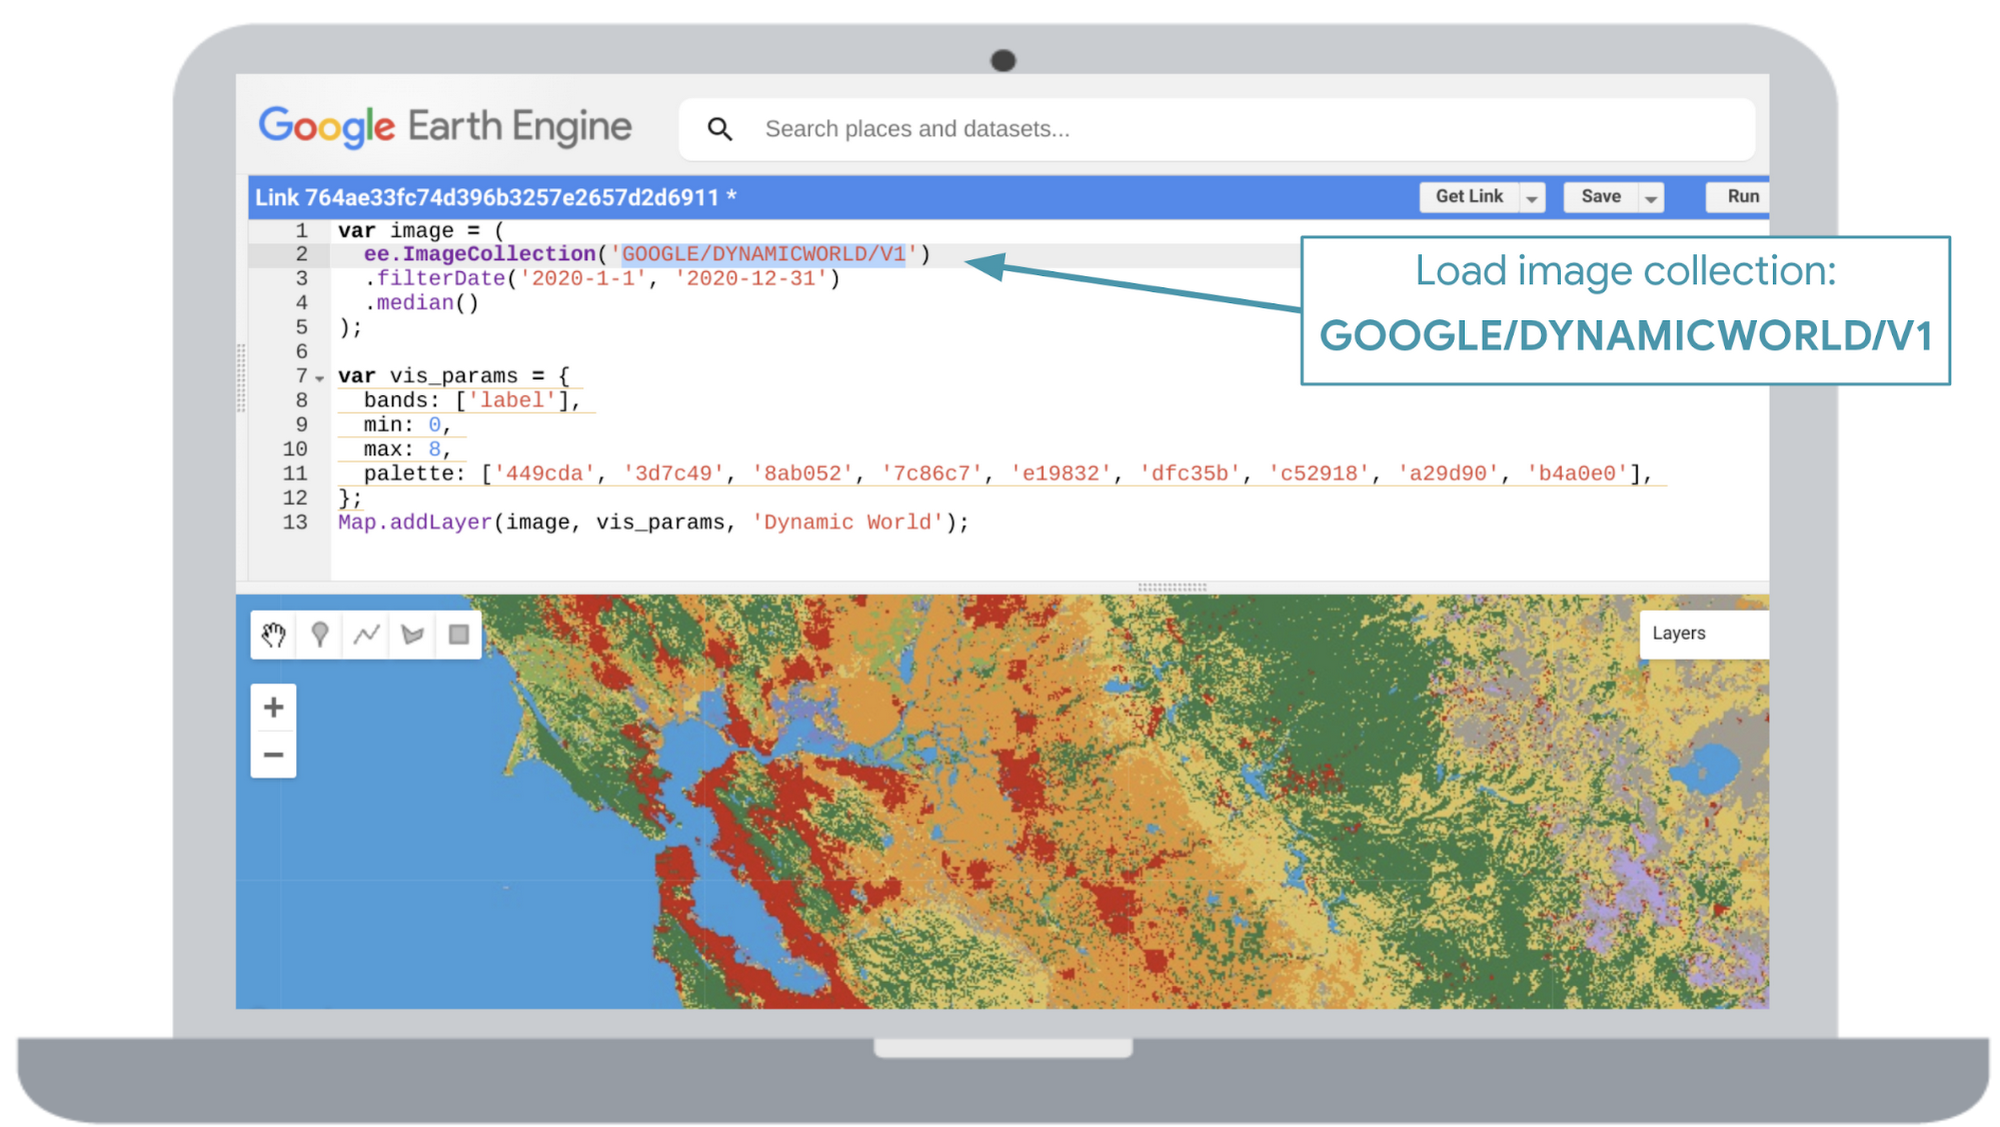
Task: Open the Google Earth Engine logo
Action: (445, 127)
